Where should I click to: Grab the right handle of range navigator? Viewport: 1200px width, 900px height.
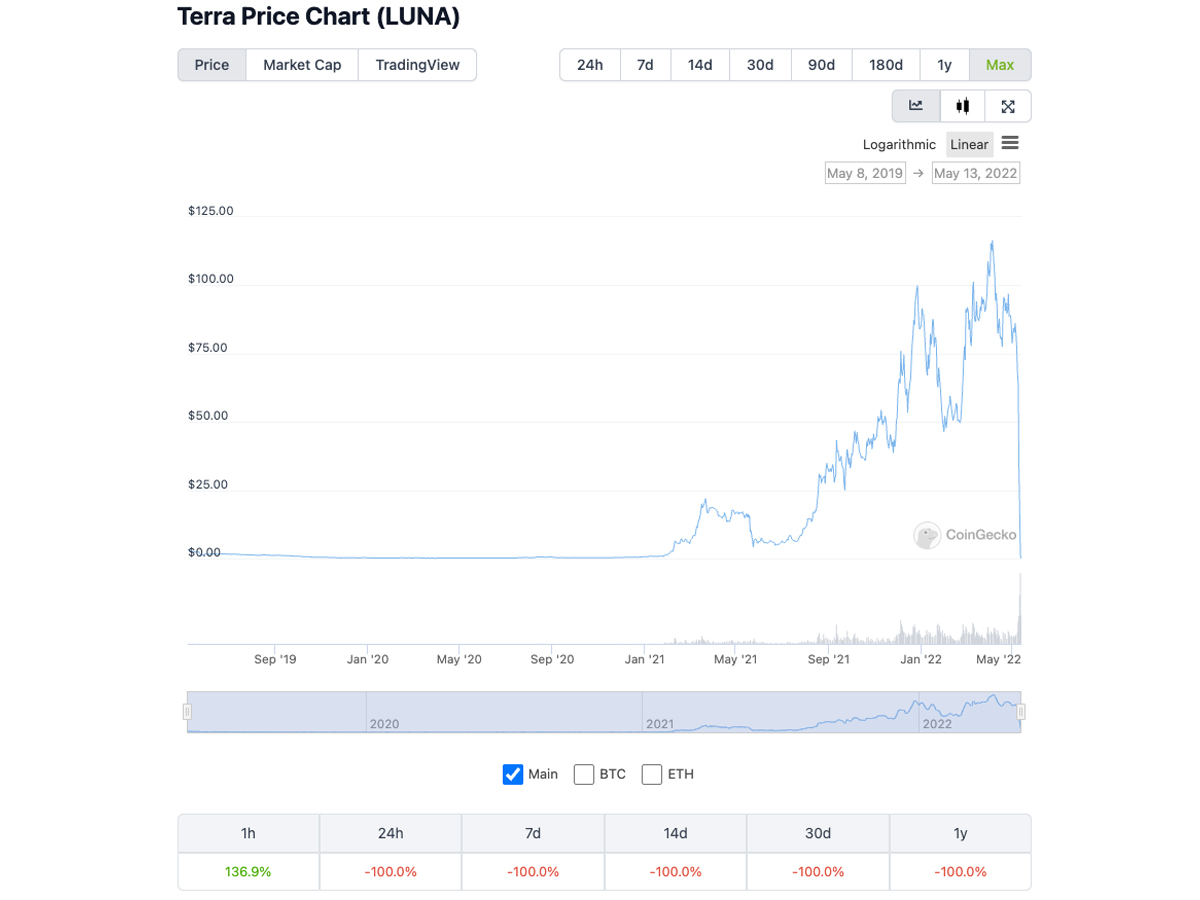click(1021, 712)
